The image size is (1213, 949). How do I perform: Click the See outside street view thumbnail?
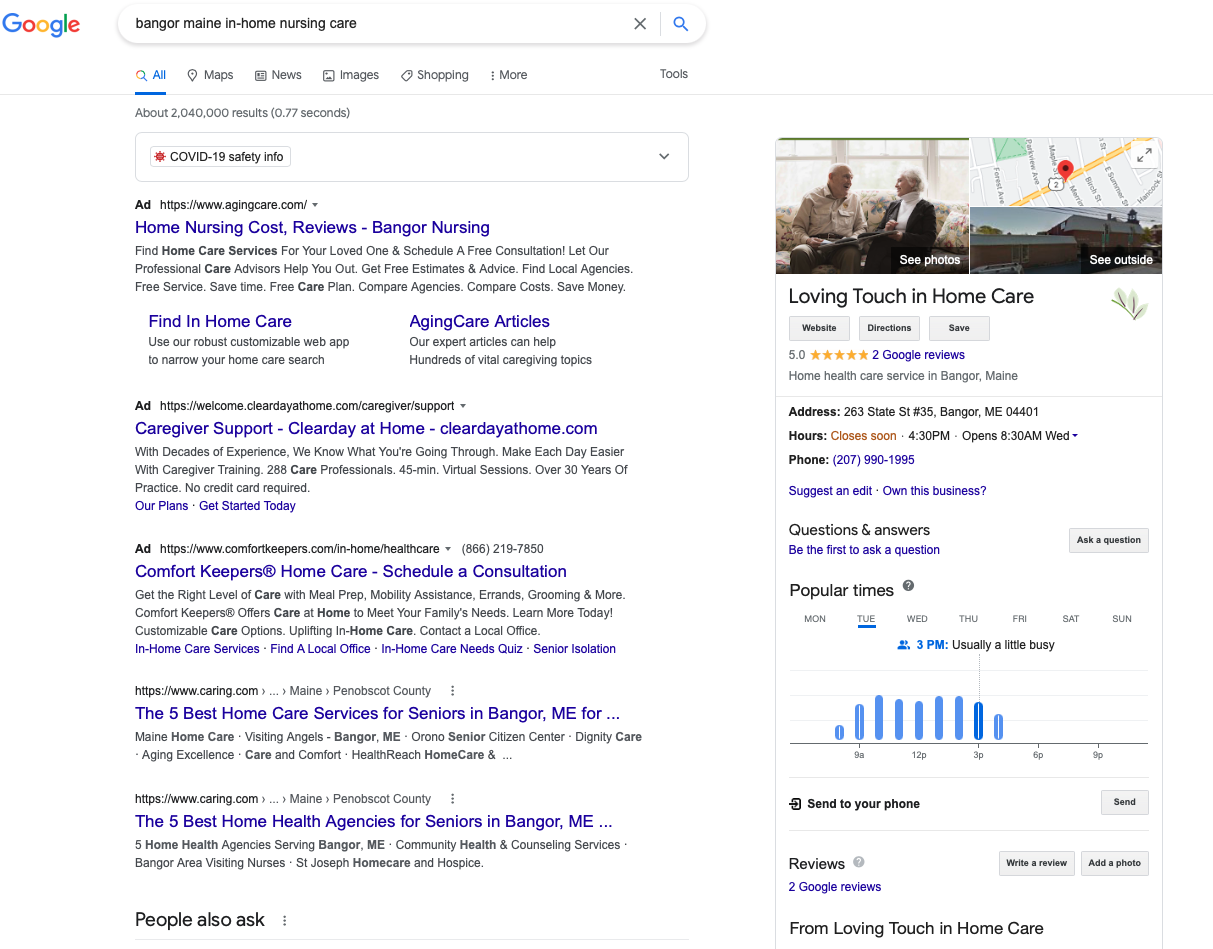(1066, 240)
